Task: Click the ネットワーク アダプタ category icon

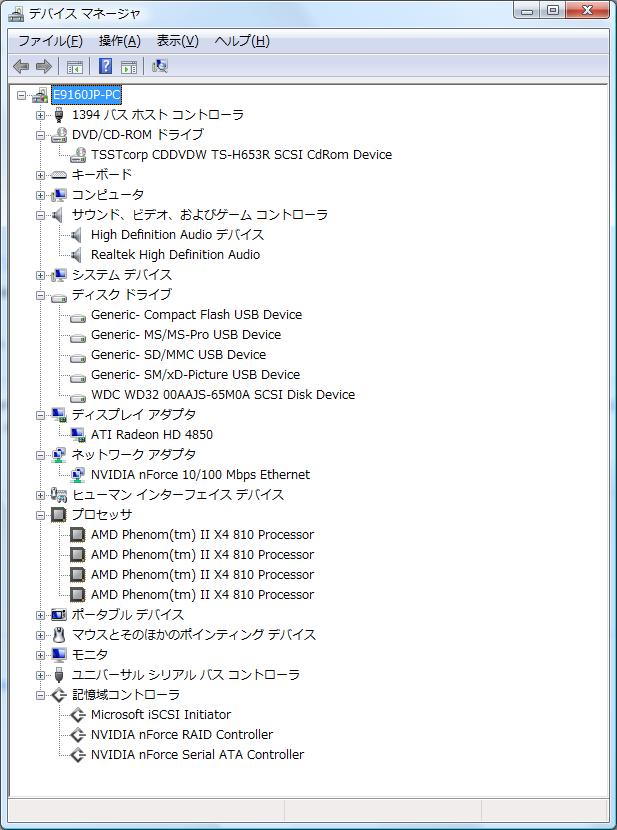Action: pos(59,455)
